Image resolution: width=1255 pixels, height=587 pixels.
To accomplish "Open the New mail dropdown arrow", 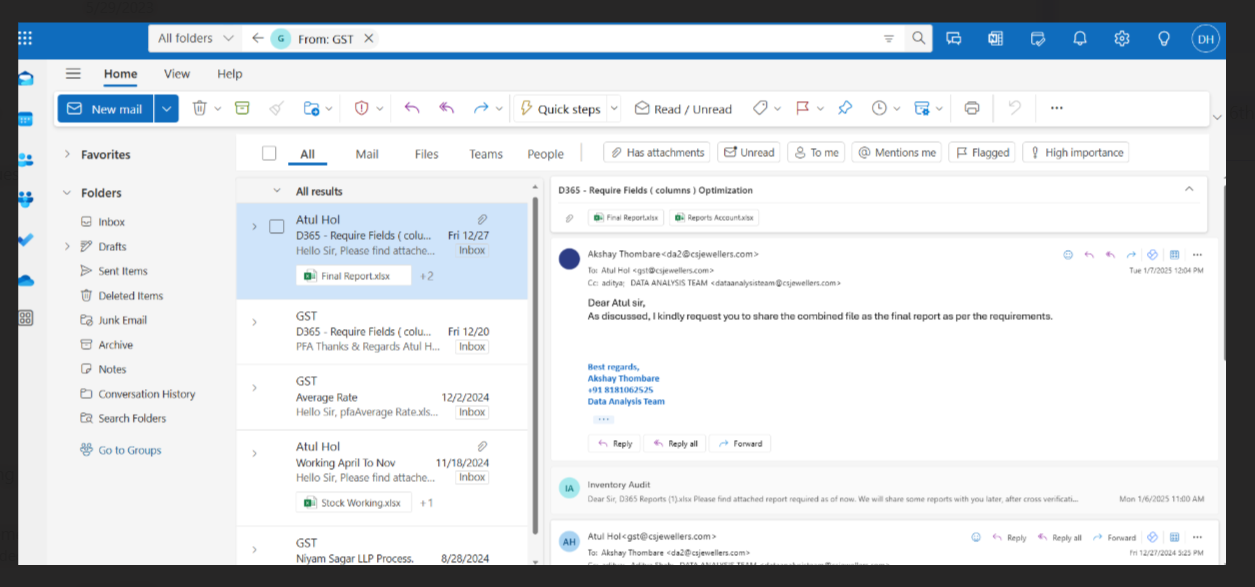I will click(166, 109).
